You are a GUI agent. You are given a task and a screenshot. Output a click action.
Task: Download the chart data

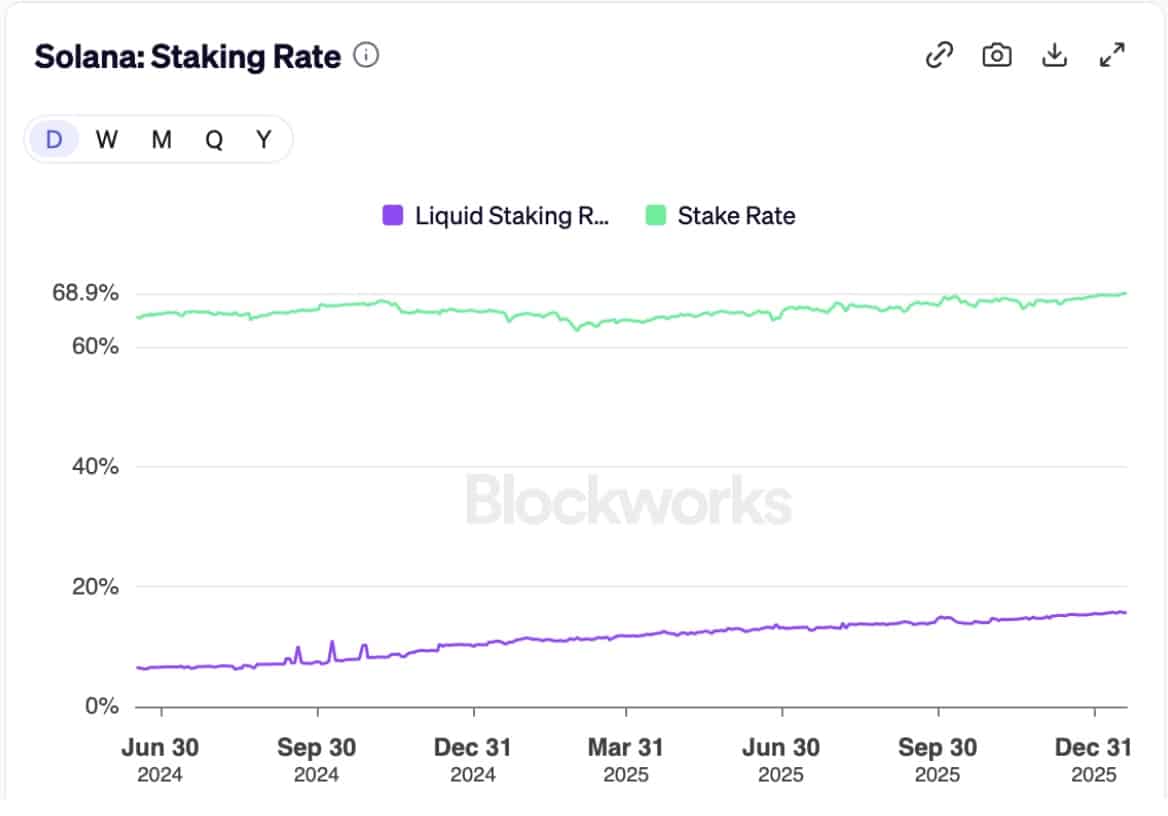pyautogui.click(x=1054, y=56)
